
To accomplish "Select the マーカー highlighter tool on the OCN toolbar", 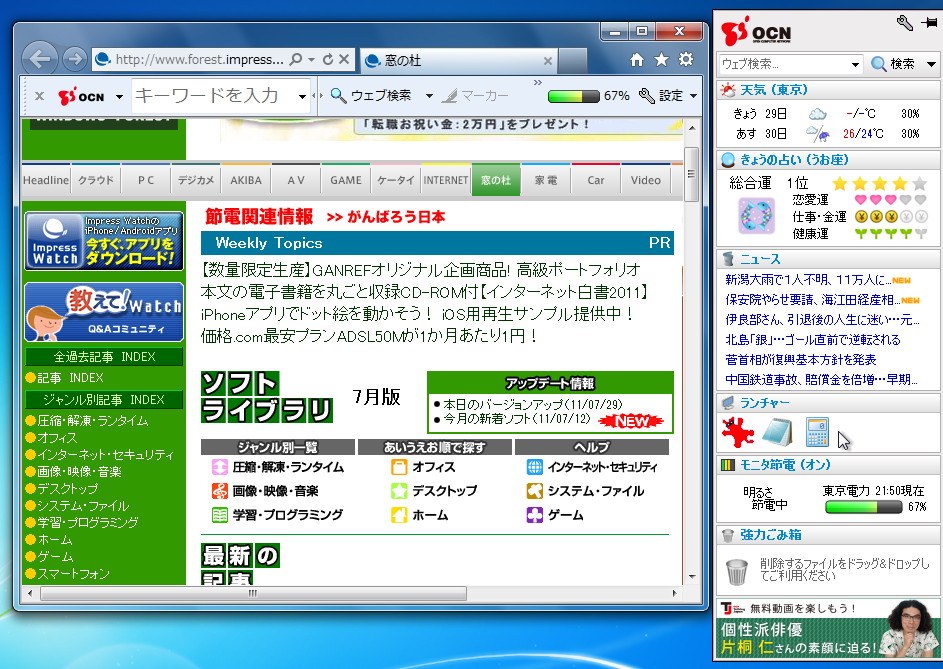I will [x=470, y=95].
